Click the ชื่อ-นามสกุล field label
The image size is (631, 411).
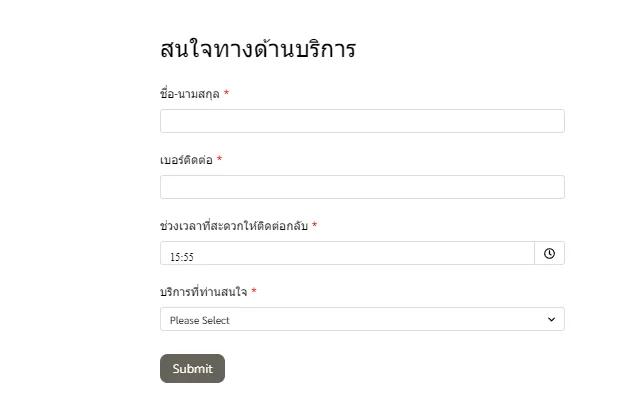tap(190, 94)
